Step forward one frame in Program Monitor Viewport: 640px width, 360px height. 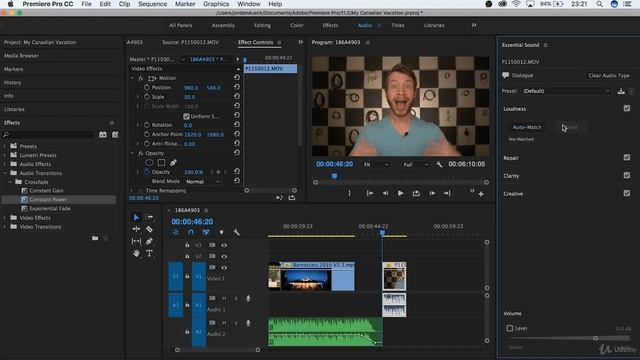click(x=432, y=193)
